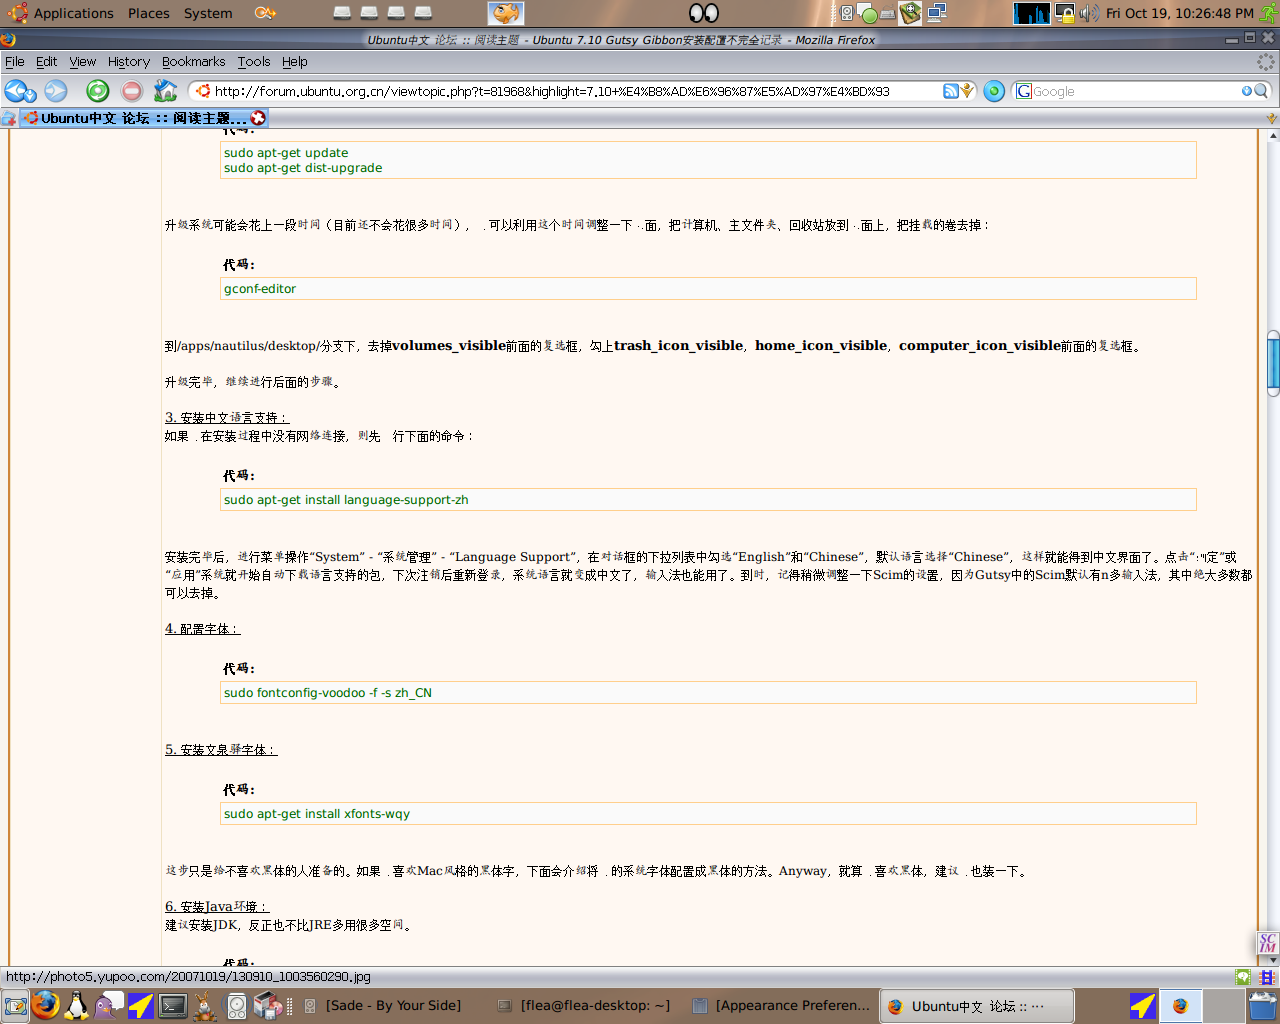Launch the terminal from bottom panel
Image resolution: width=1280 pixels, height=1024 pixels.
pos(173,1005)
